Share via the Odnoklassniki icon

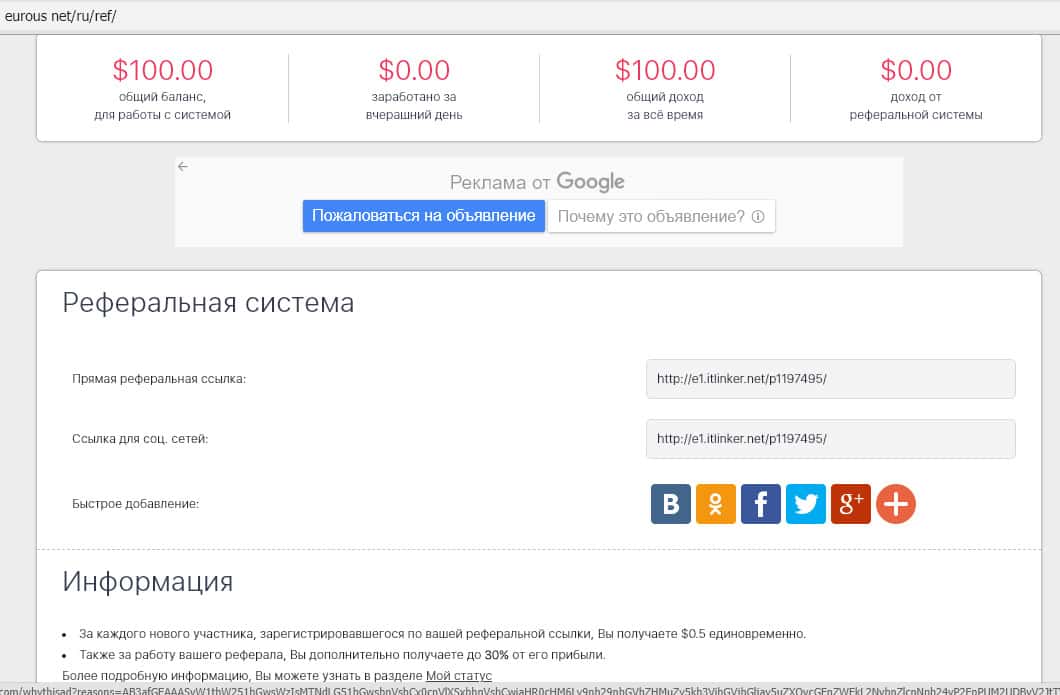coord(716,504)
